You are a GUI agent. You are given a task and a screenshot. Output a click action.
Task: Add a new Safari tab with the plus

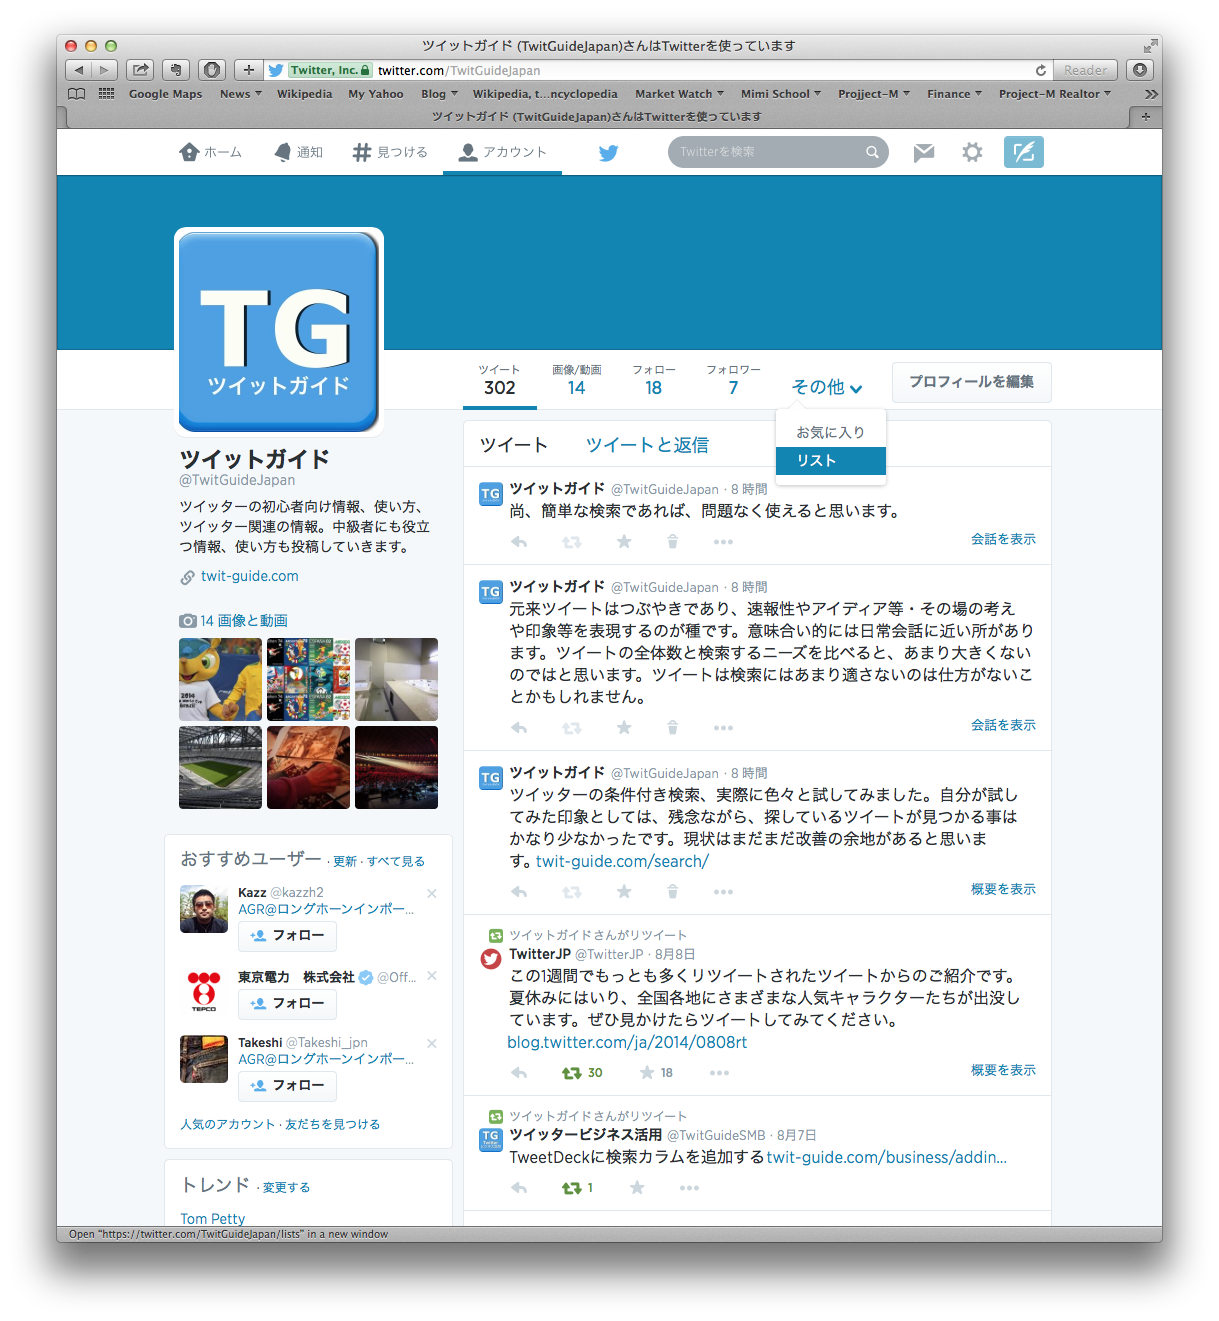(x=1145, y=117)
